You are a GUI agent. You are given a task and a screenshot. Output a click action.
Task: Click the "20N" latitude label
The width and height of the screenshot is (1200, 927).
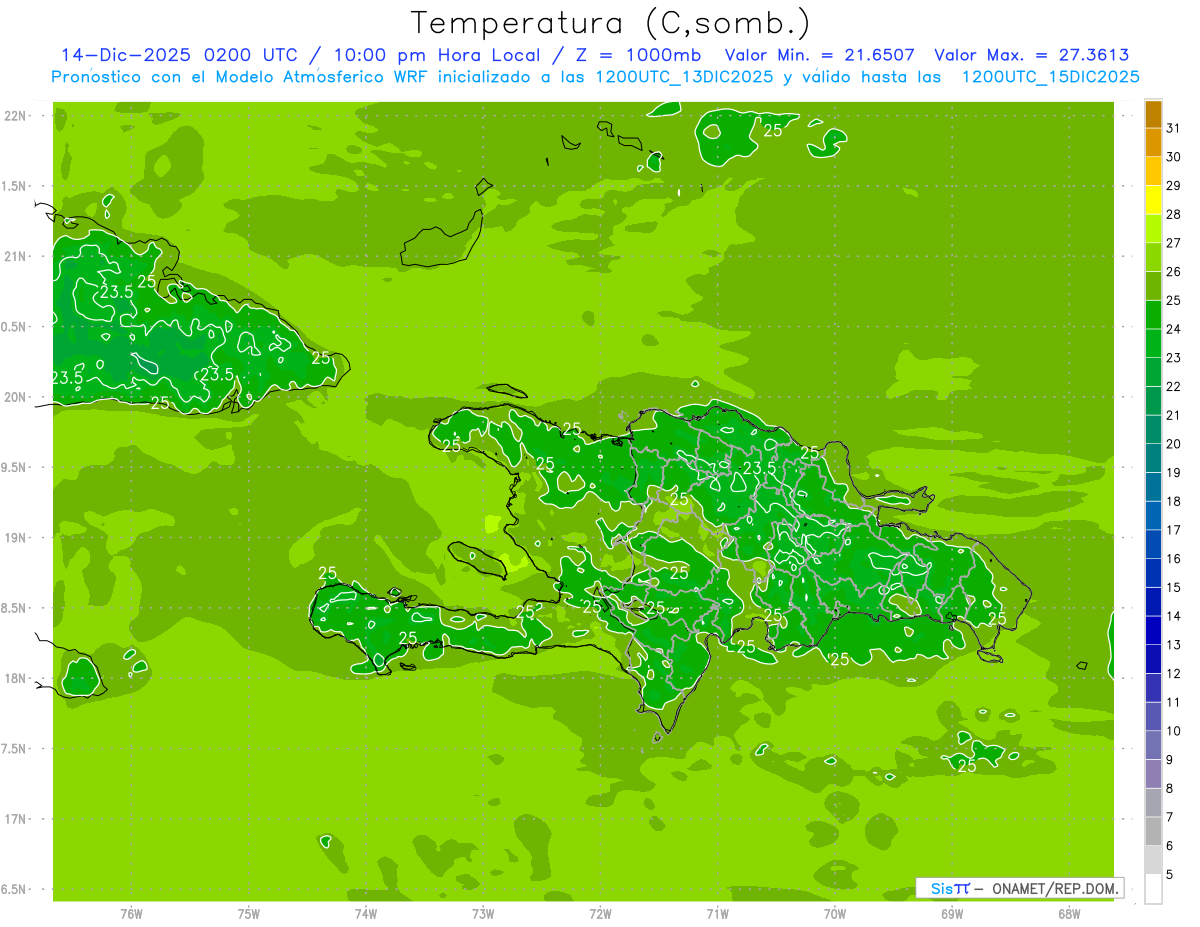coord(14,397)
